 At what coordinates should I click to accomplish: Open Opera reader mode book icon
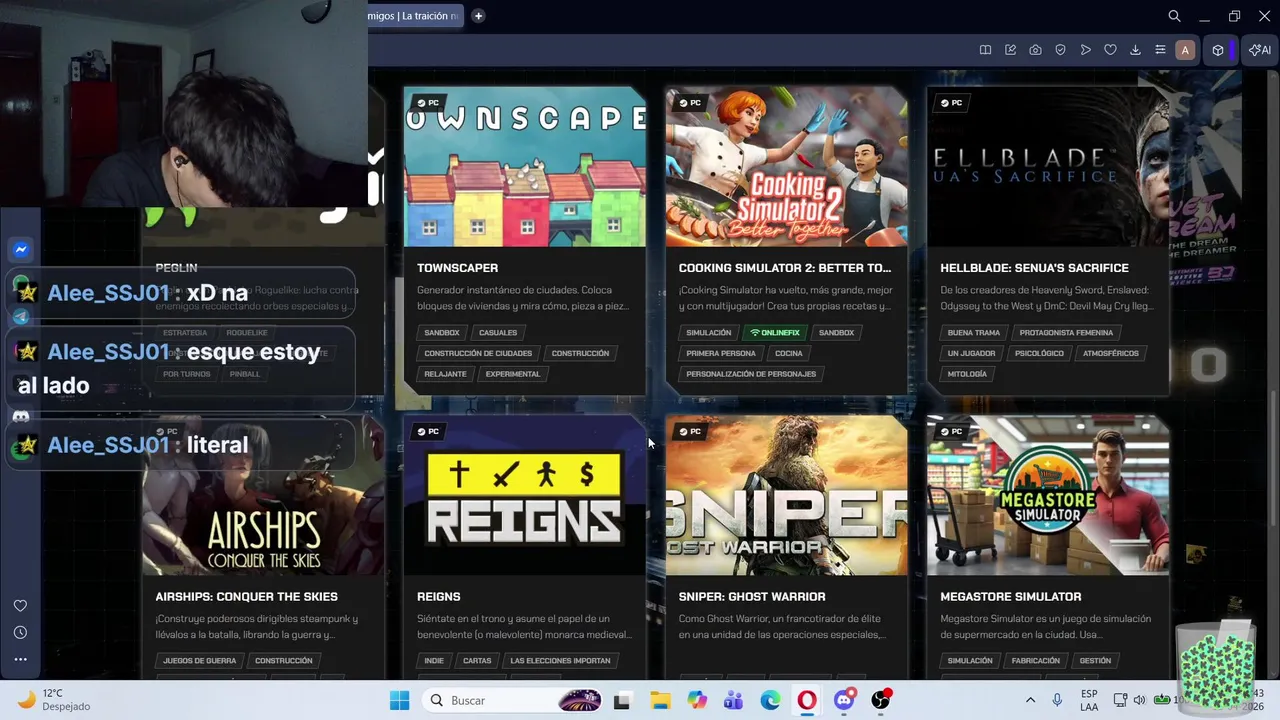pyautogui.click(x=985, y=50)
